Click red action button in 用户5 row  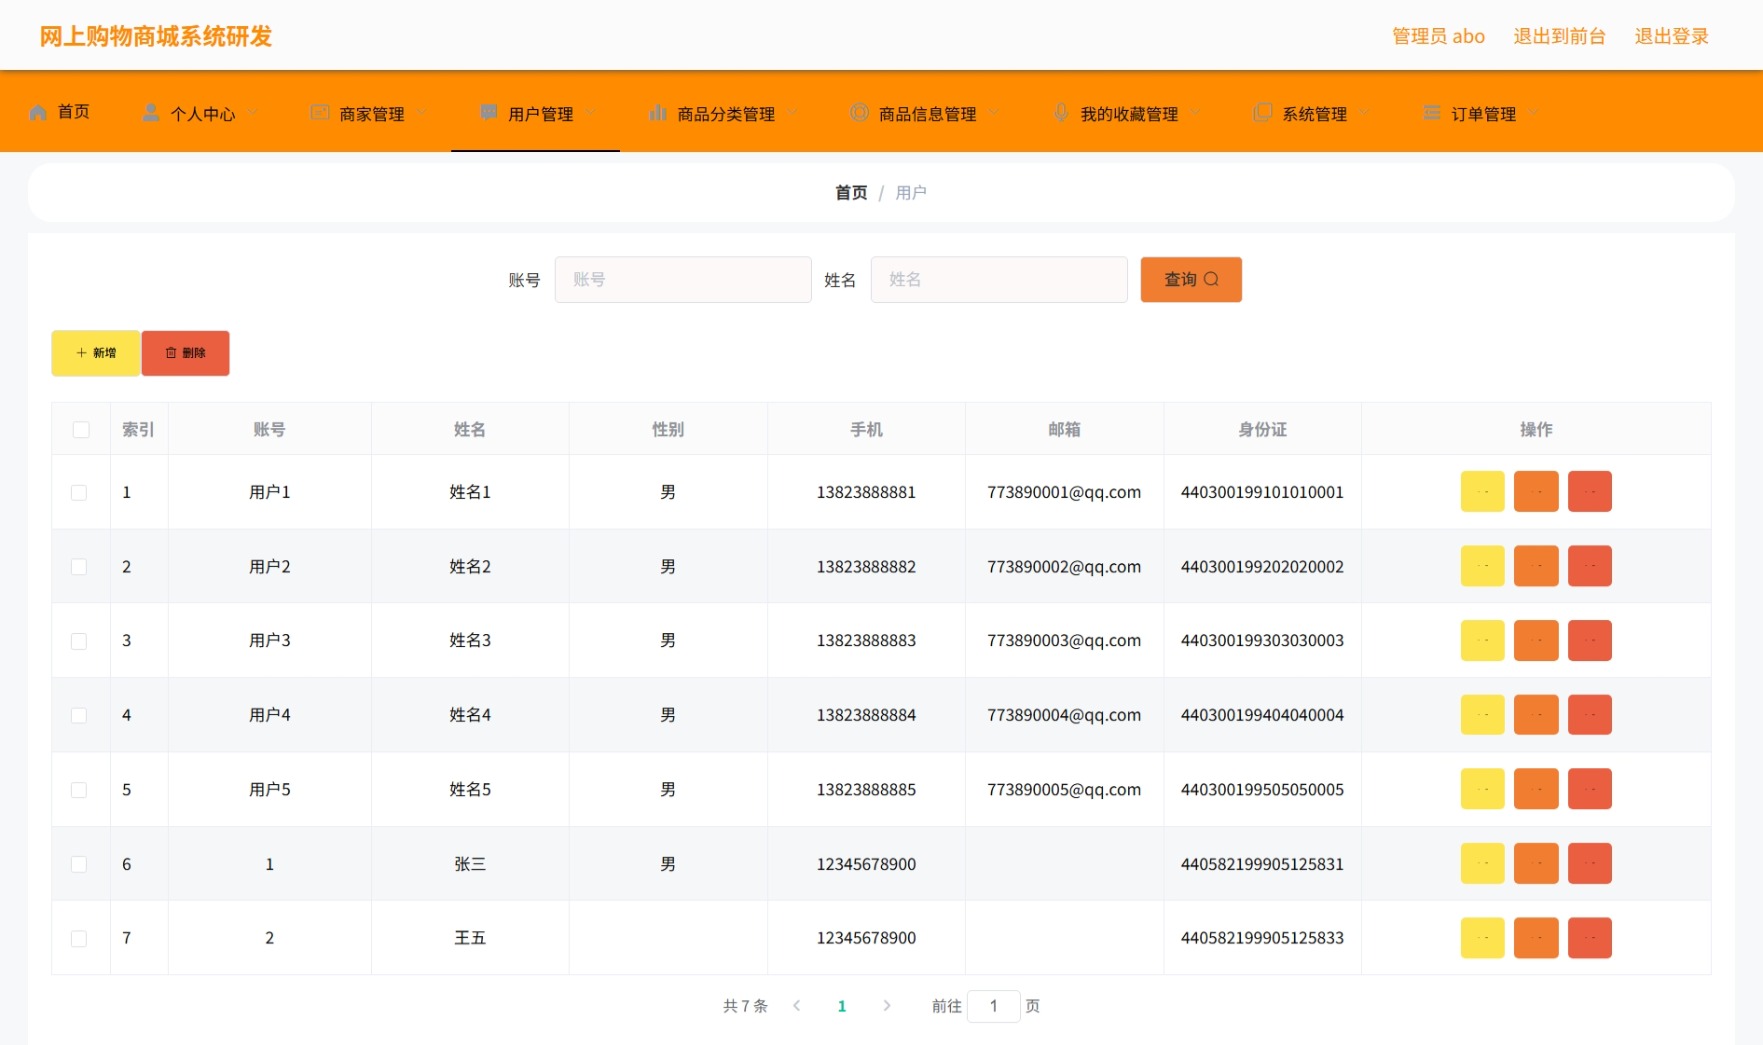[1590, 789]
